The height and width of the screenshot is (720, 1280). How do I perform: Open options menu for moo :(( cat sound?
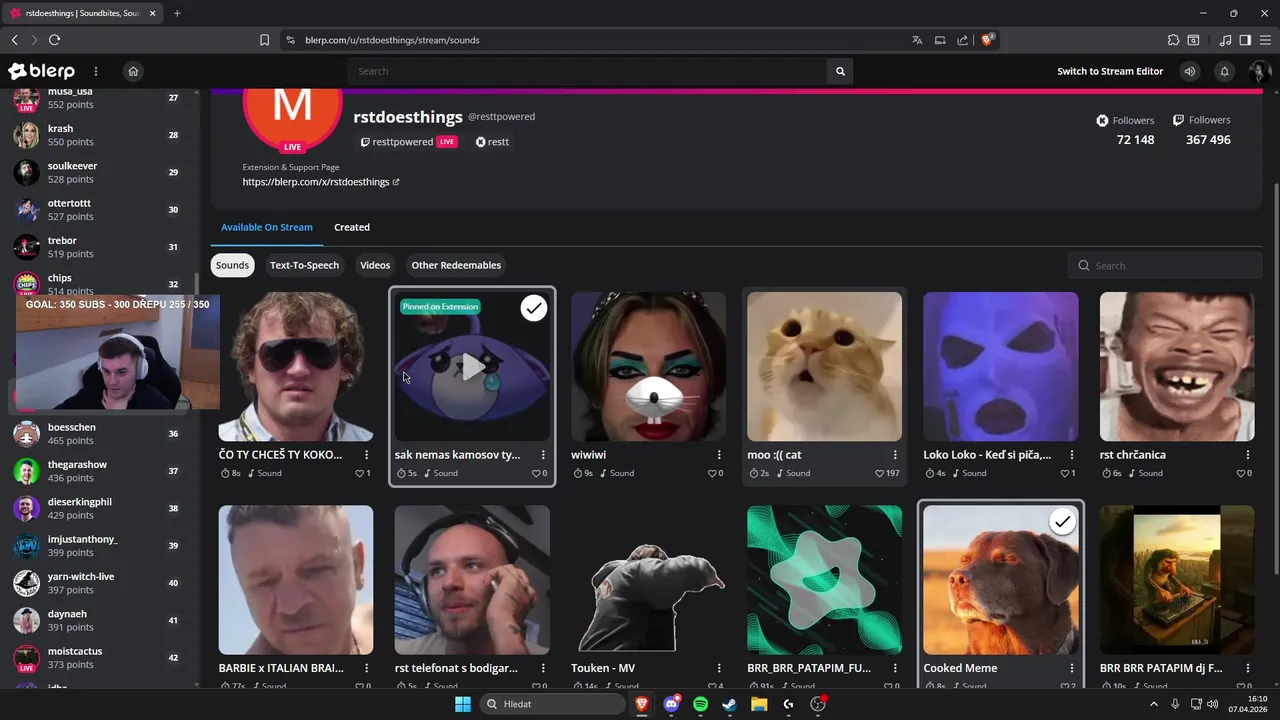(895, 455)
